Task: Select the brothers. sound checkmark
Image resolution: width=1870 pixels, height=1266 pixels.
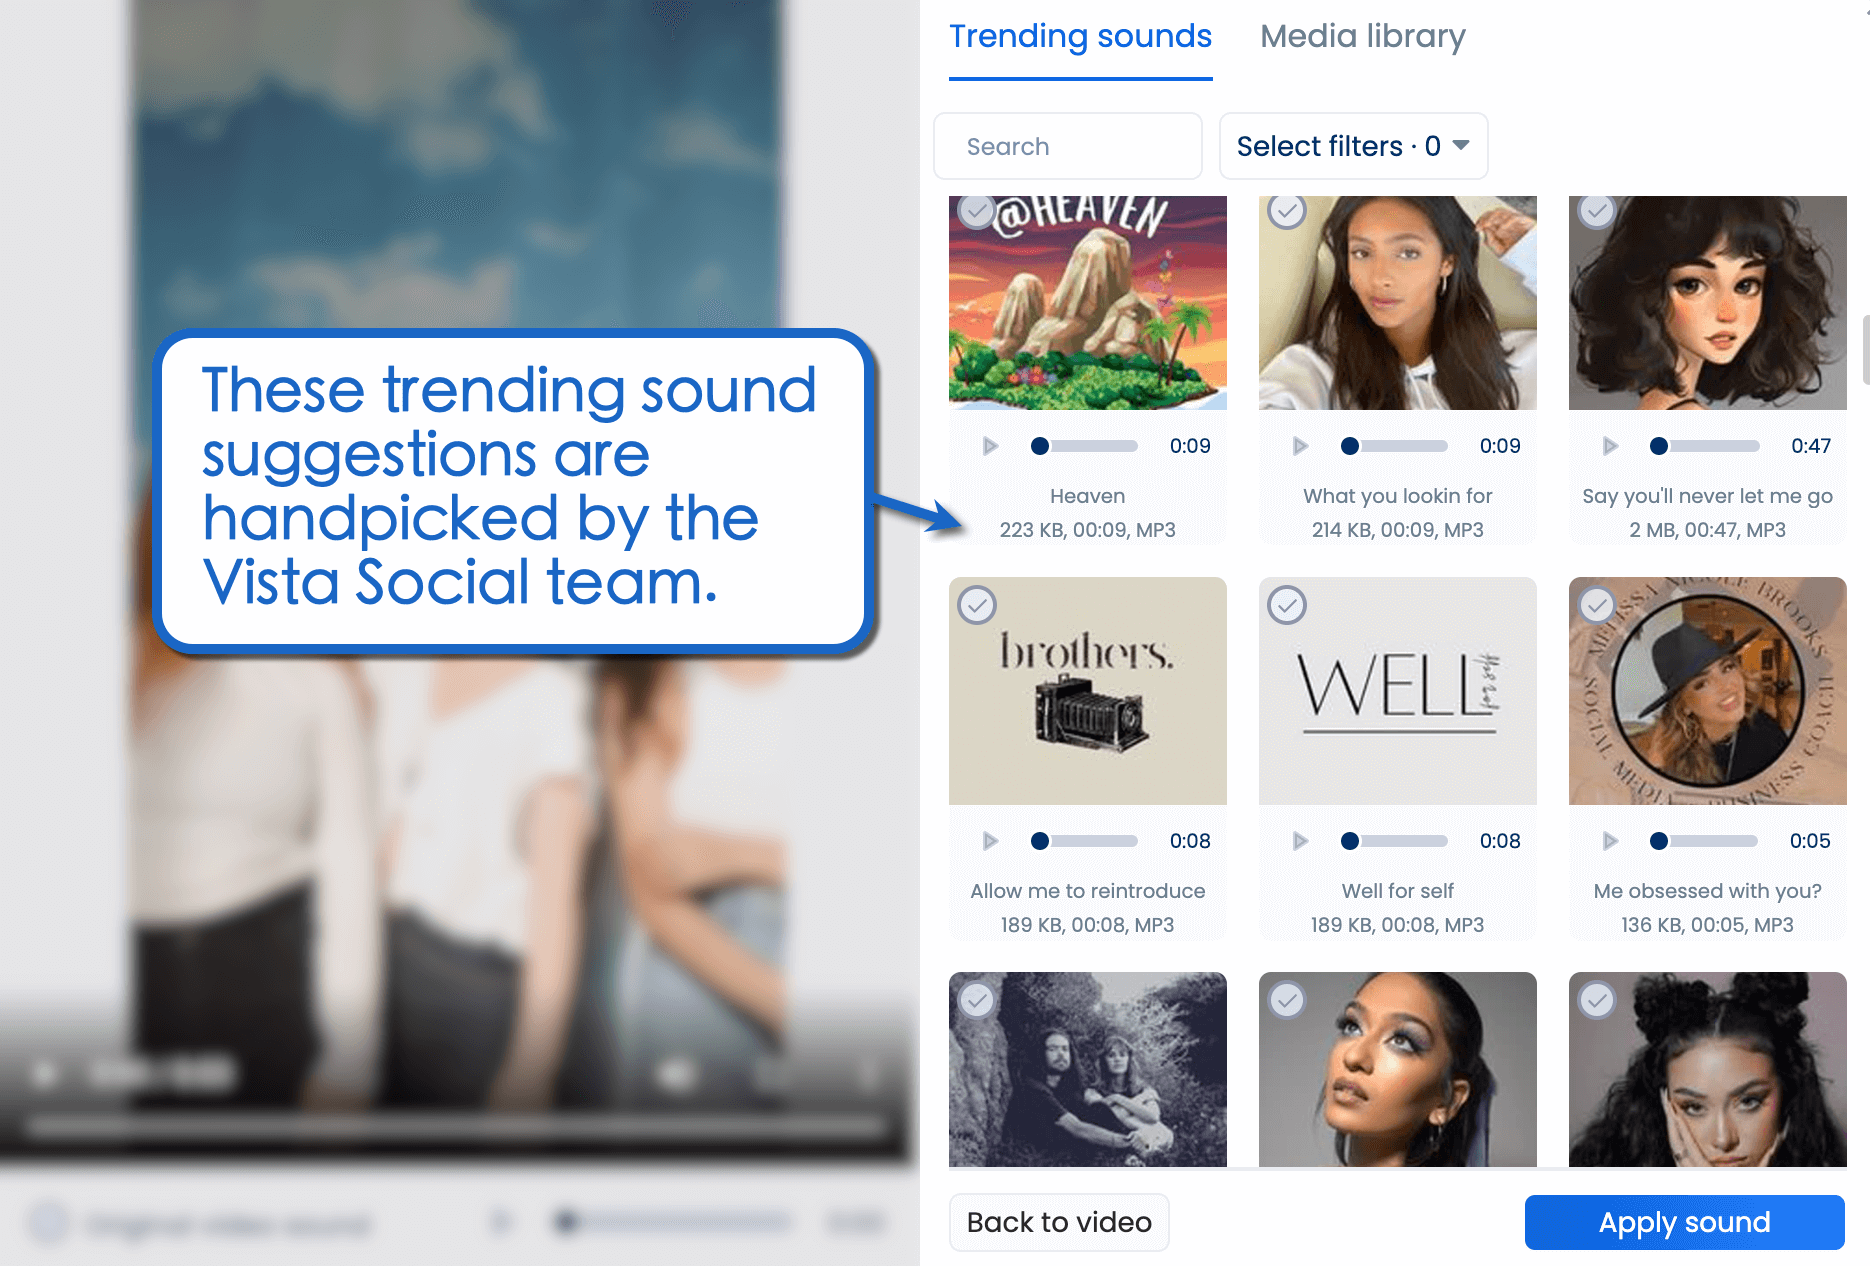Action: pyautogui.click(x=975, y=605)
